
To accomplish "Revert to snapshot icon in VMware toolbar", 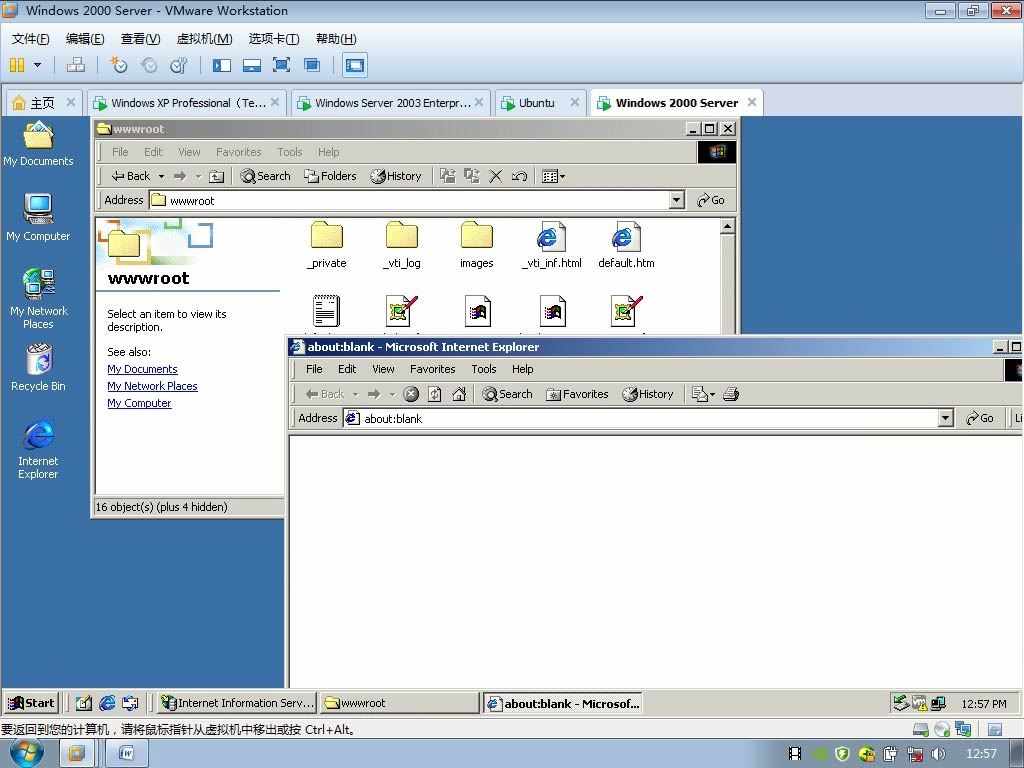I will (149, 65).
